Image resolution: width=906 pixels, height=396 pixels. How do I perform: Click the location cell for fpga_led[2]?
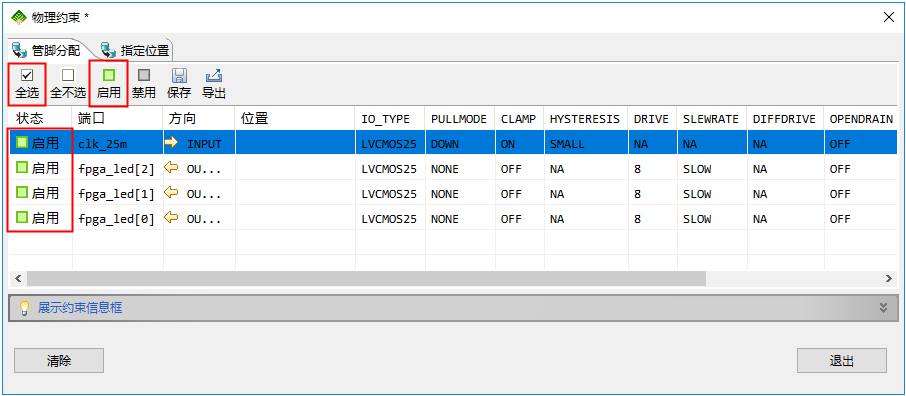(x=295, y=168)
